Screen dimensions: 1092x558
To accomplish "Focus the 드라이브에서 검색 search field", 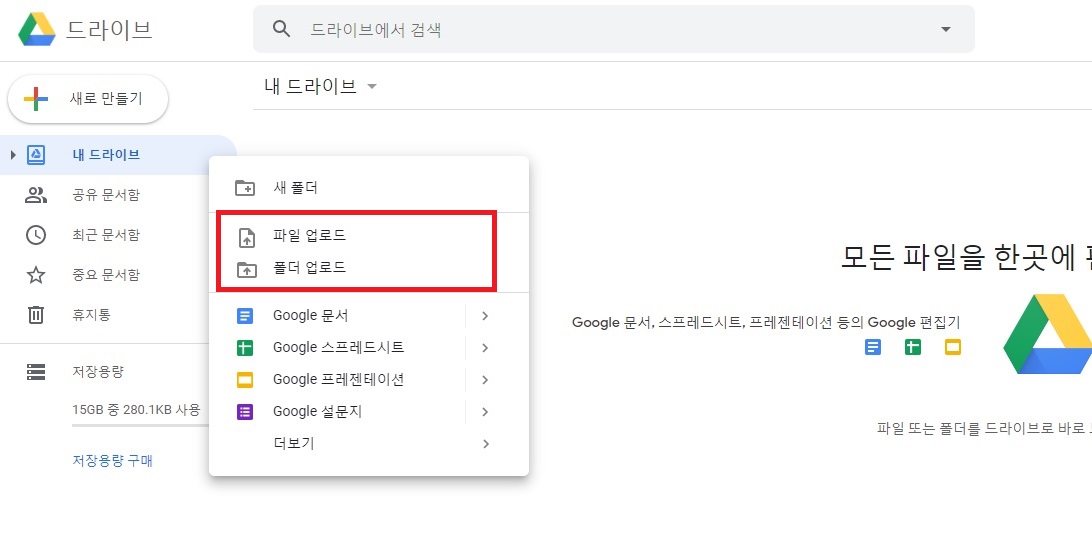I will pos(614,29).
